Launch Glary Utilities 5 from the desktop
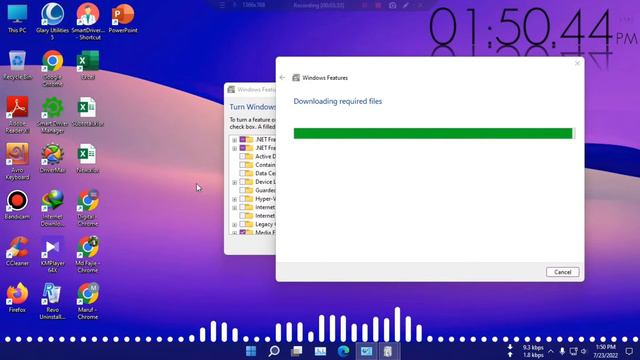The image size is (640, 360). [52, 21]
